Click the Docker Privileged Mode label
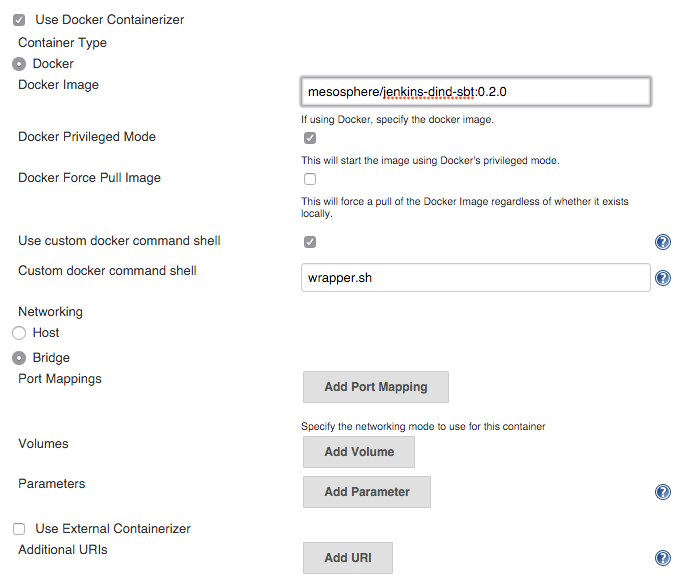 pyautogui.click(x=87, y=137)
